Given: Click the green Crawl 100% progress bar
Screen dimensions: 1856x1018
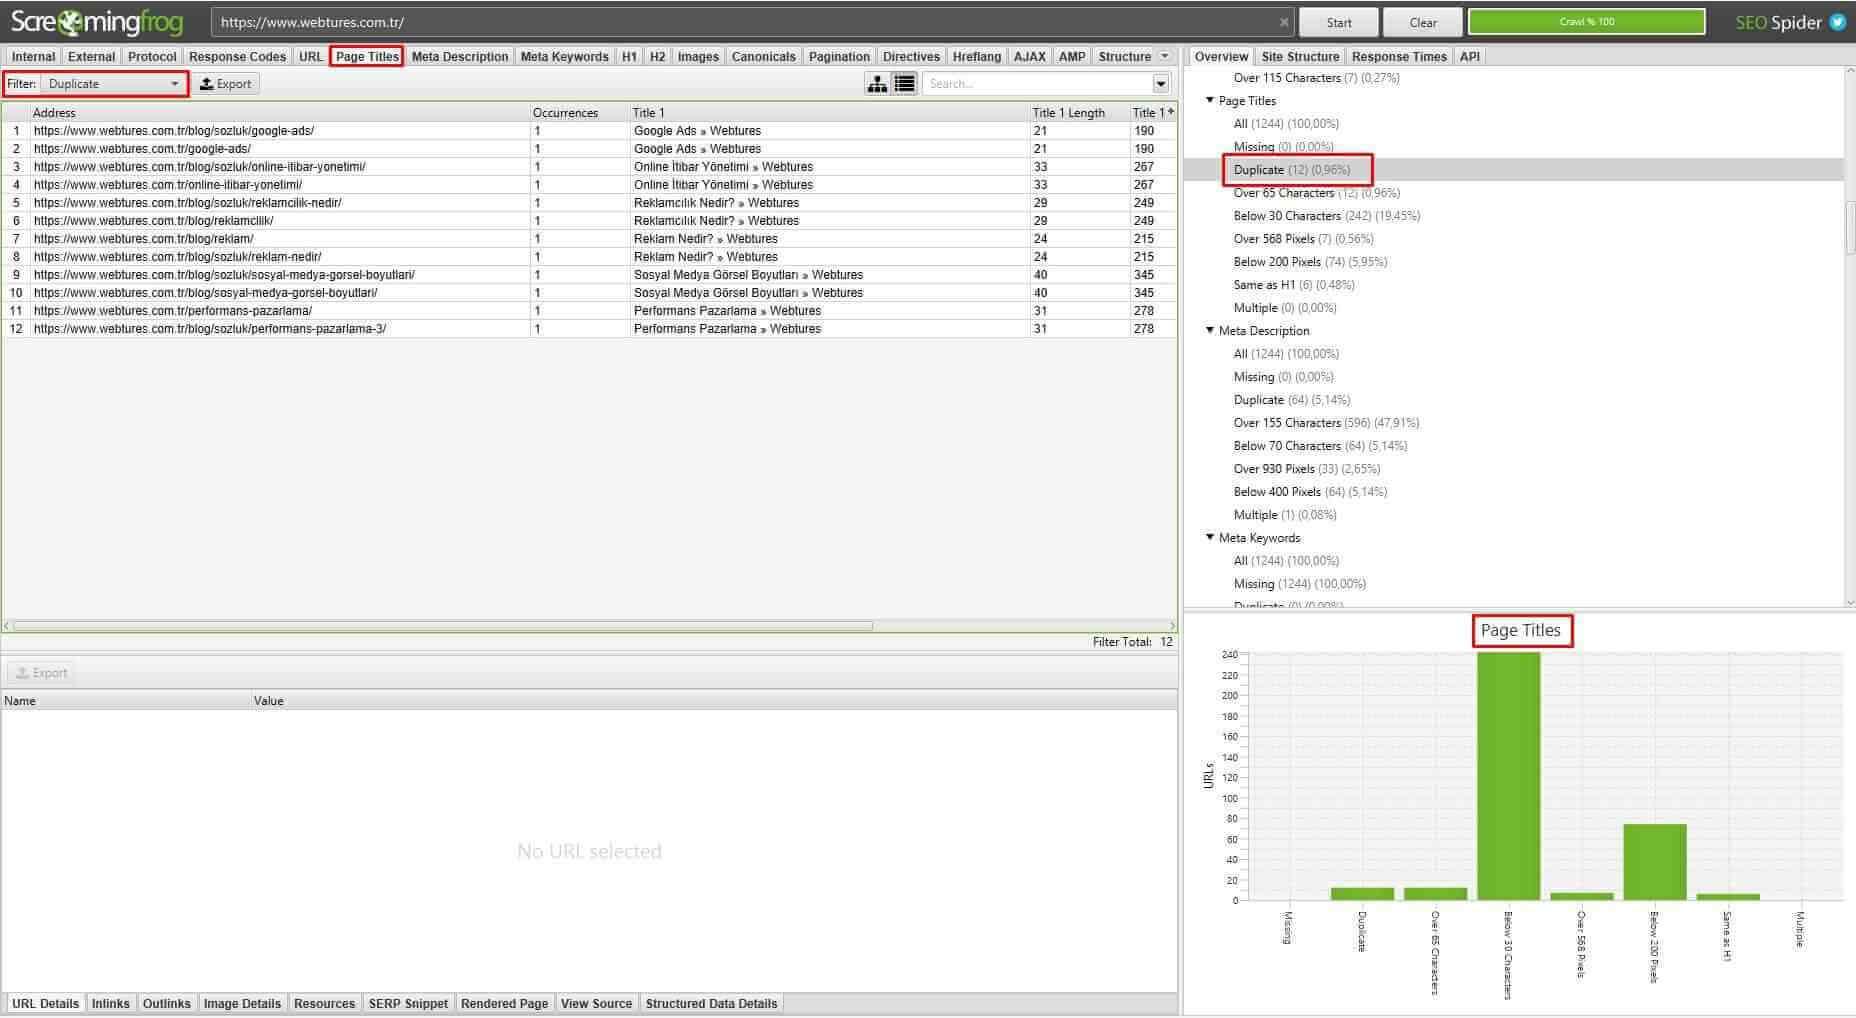Looking at the screenshot, I should [1586, 21].
